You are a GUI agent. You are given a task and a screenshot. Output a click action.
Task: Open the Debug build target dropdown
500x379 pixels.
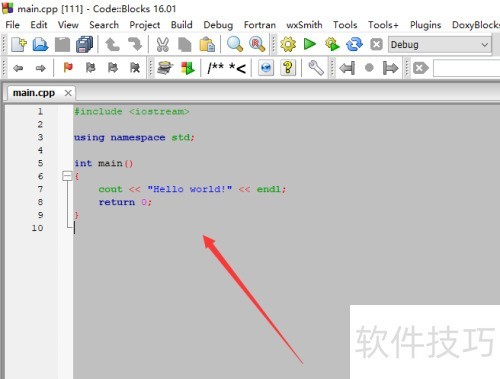pyautogui.click(x=439, y=44)
